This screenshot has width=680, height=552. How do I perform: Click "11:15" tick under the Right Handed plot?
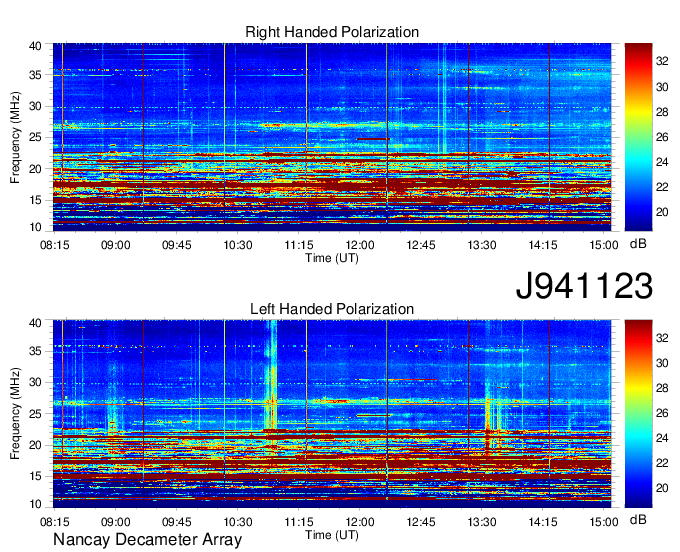[299, 245]
